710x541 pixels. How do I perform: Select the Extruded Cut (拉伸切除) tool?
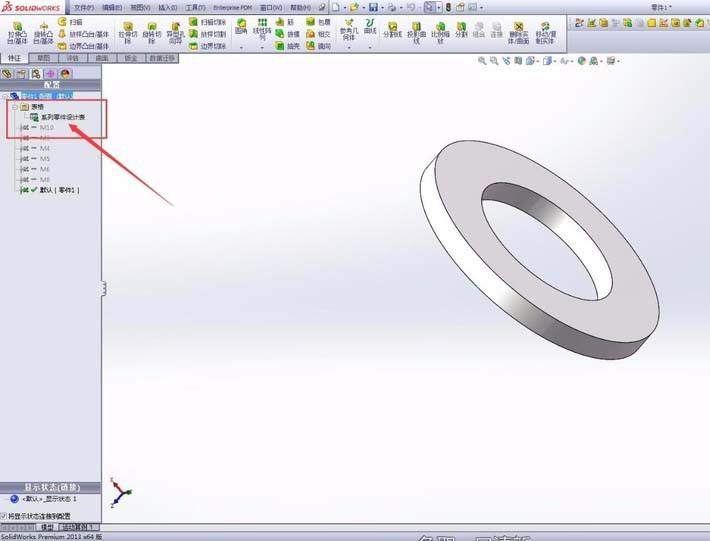click(128, 33)
